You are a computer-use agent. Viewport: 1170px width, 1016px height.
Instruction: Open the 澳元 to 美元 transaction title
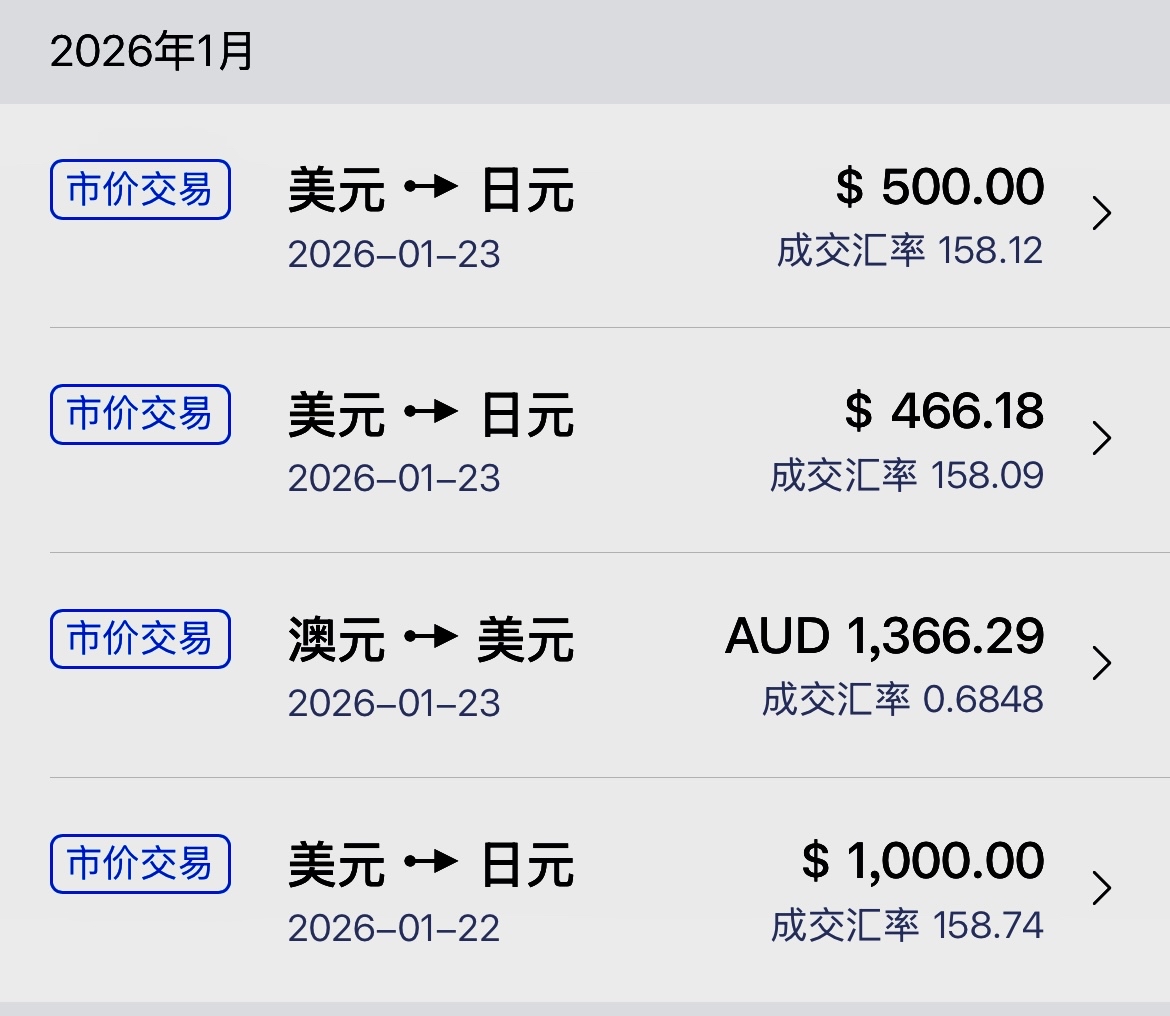[x=431, y=638]
